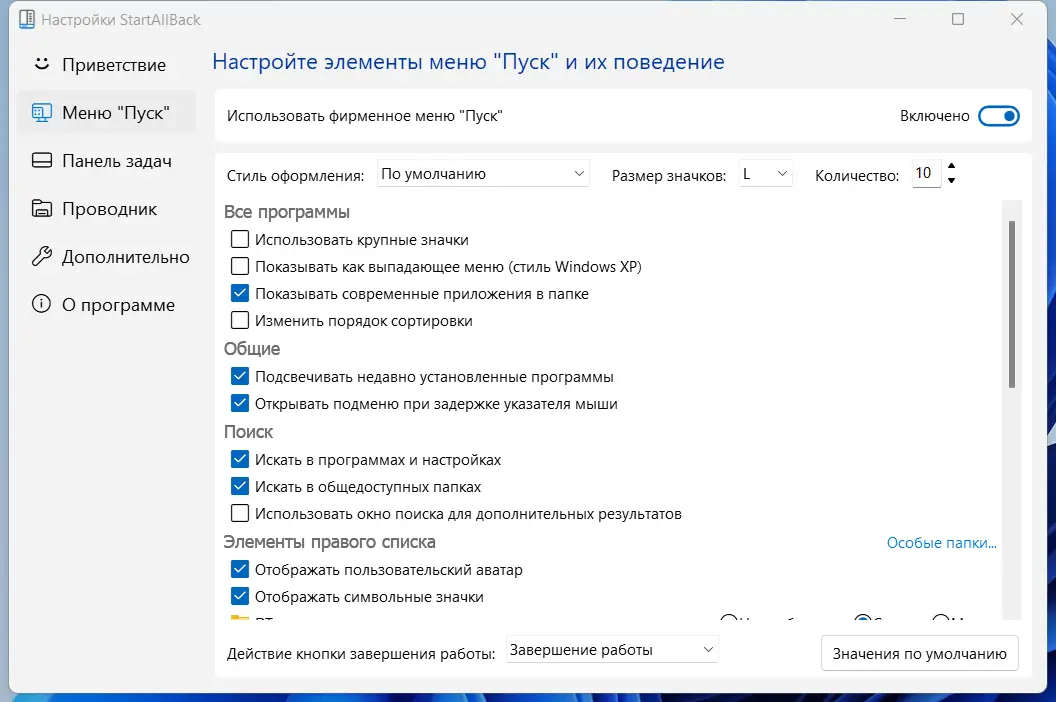This screenshot has height=702, width=1056.
Task: Click the StartAllBack icon in the title bar
Action: pos(27,19)
